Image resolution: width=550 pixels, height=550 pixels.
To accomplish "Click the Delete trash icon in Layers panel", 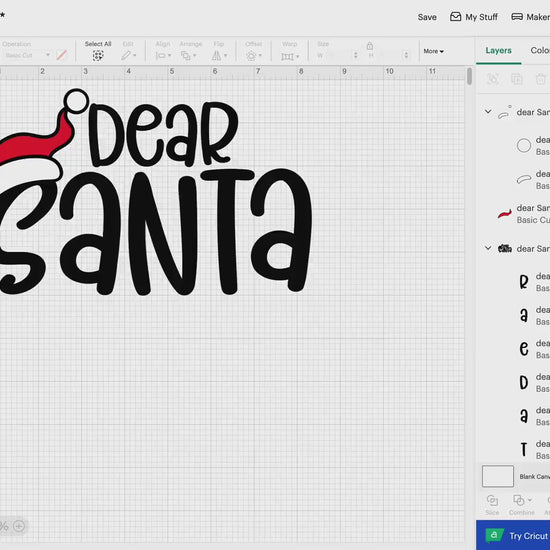I will (541, 79).
